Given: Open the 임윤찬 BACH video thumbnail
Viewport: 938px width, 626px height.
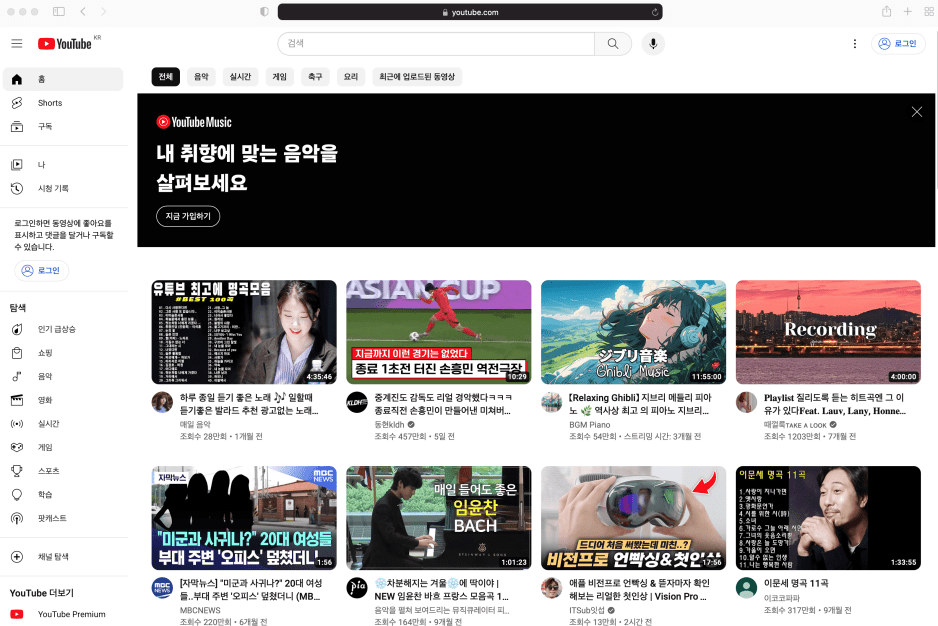Looking at the screenshot, I should tap(438, 518).
